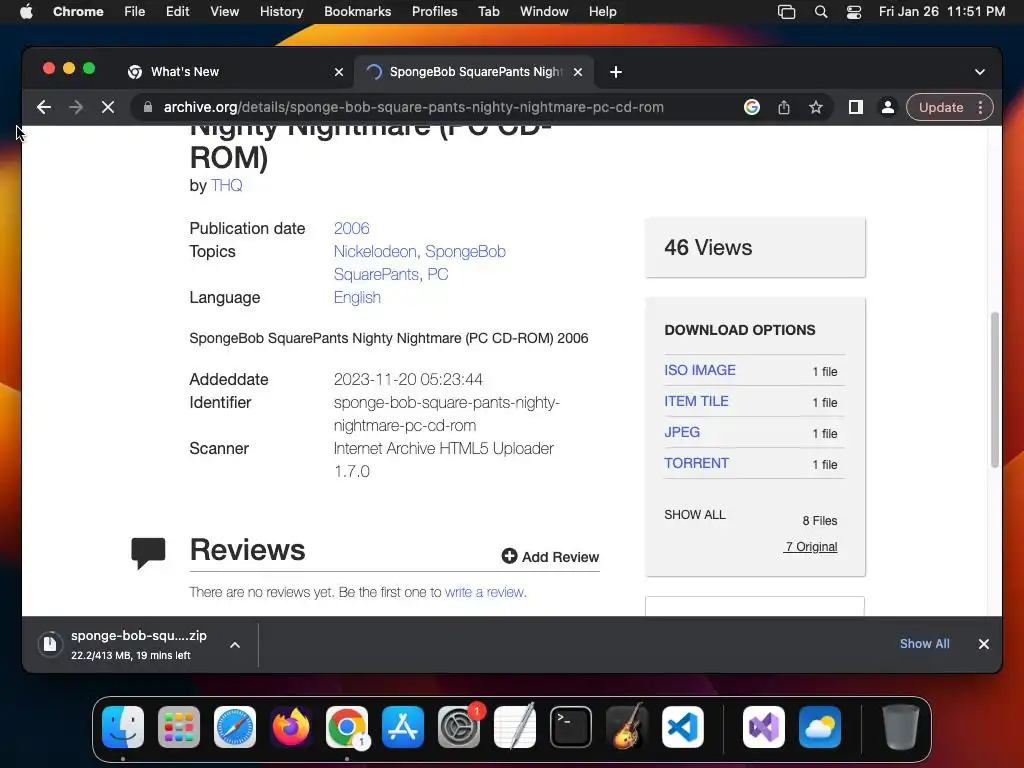Click the Google icon in address bar
Image resolution: width=1024 pixels, height=768 pixels.
tap(752, 107)
